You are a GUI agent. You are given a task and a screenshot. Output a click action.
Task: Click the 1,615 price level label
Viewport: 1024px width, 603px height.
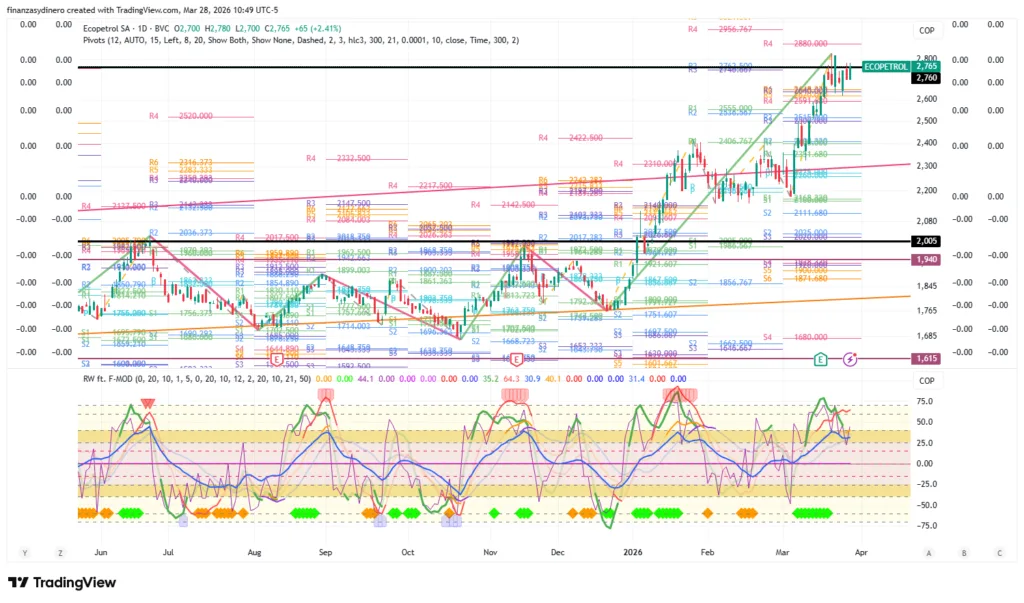coord(926,357)
